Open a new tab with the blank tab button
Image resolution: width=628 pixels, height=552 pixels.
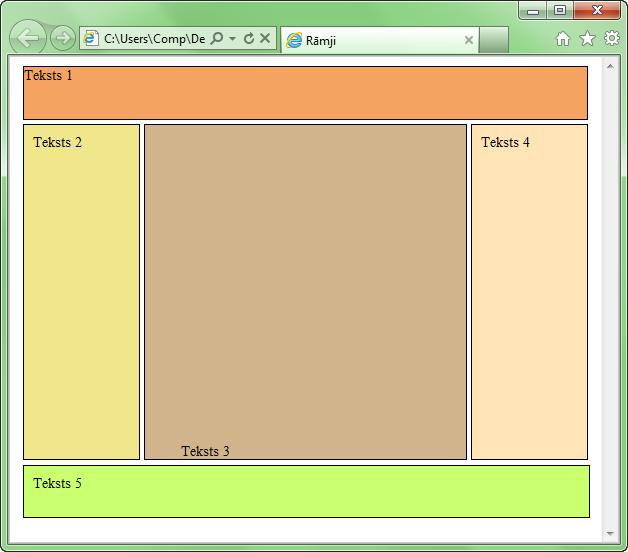493,40
